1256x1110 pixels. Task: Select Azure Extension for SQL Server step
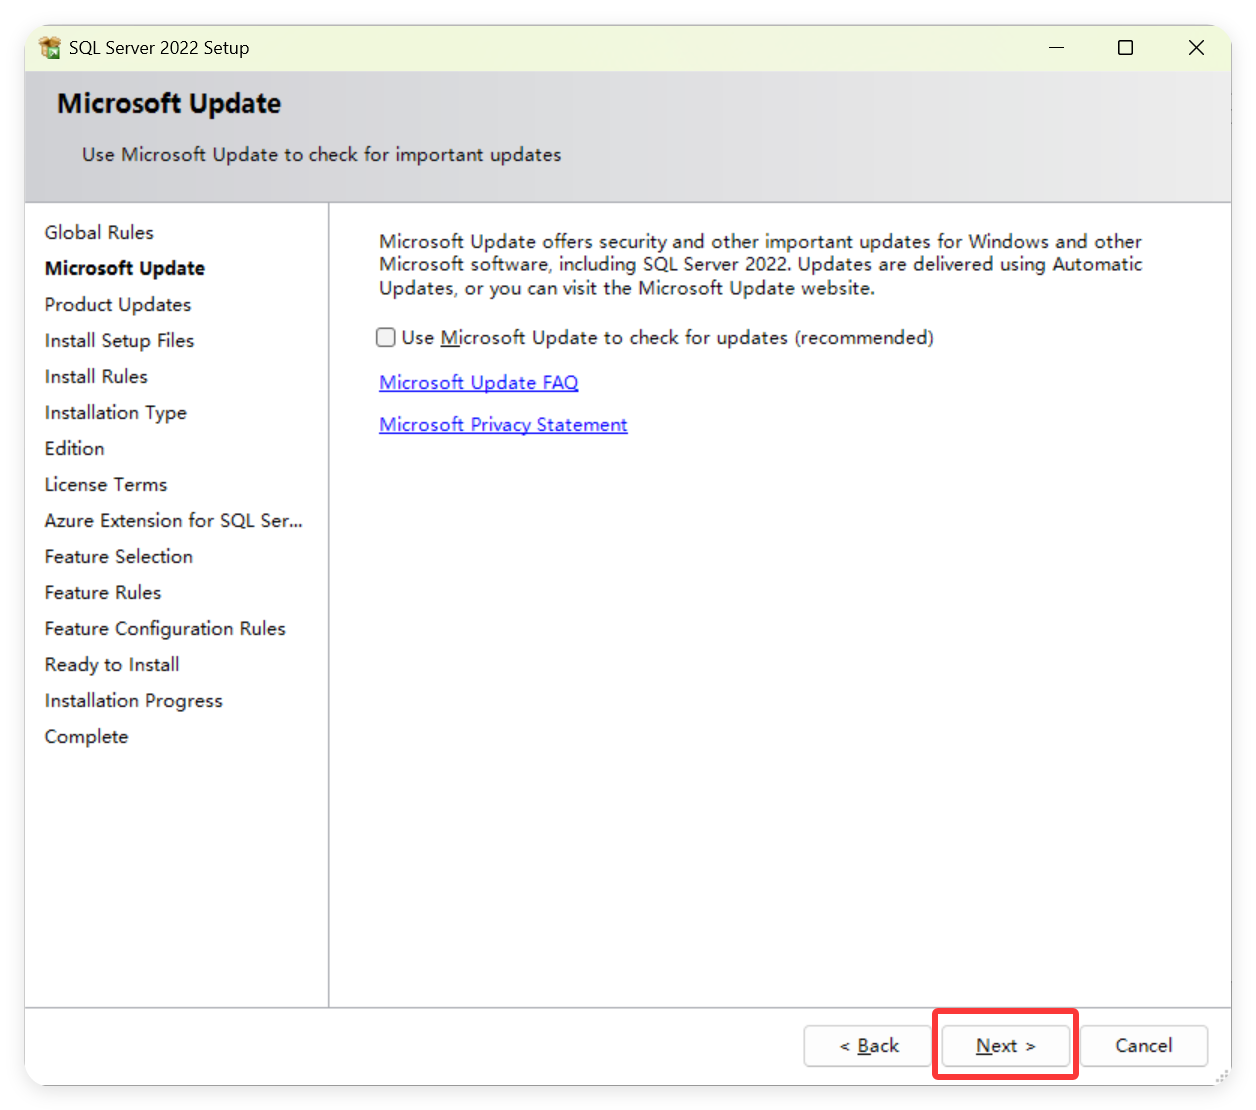pyautogui.click(x=174, y=520)
